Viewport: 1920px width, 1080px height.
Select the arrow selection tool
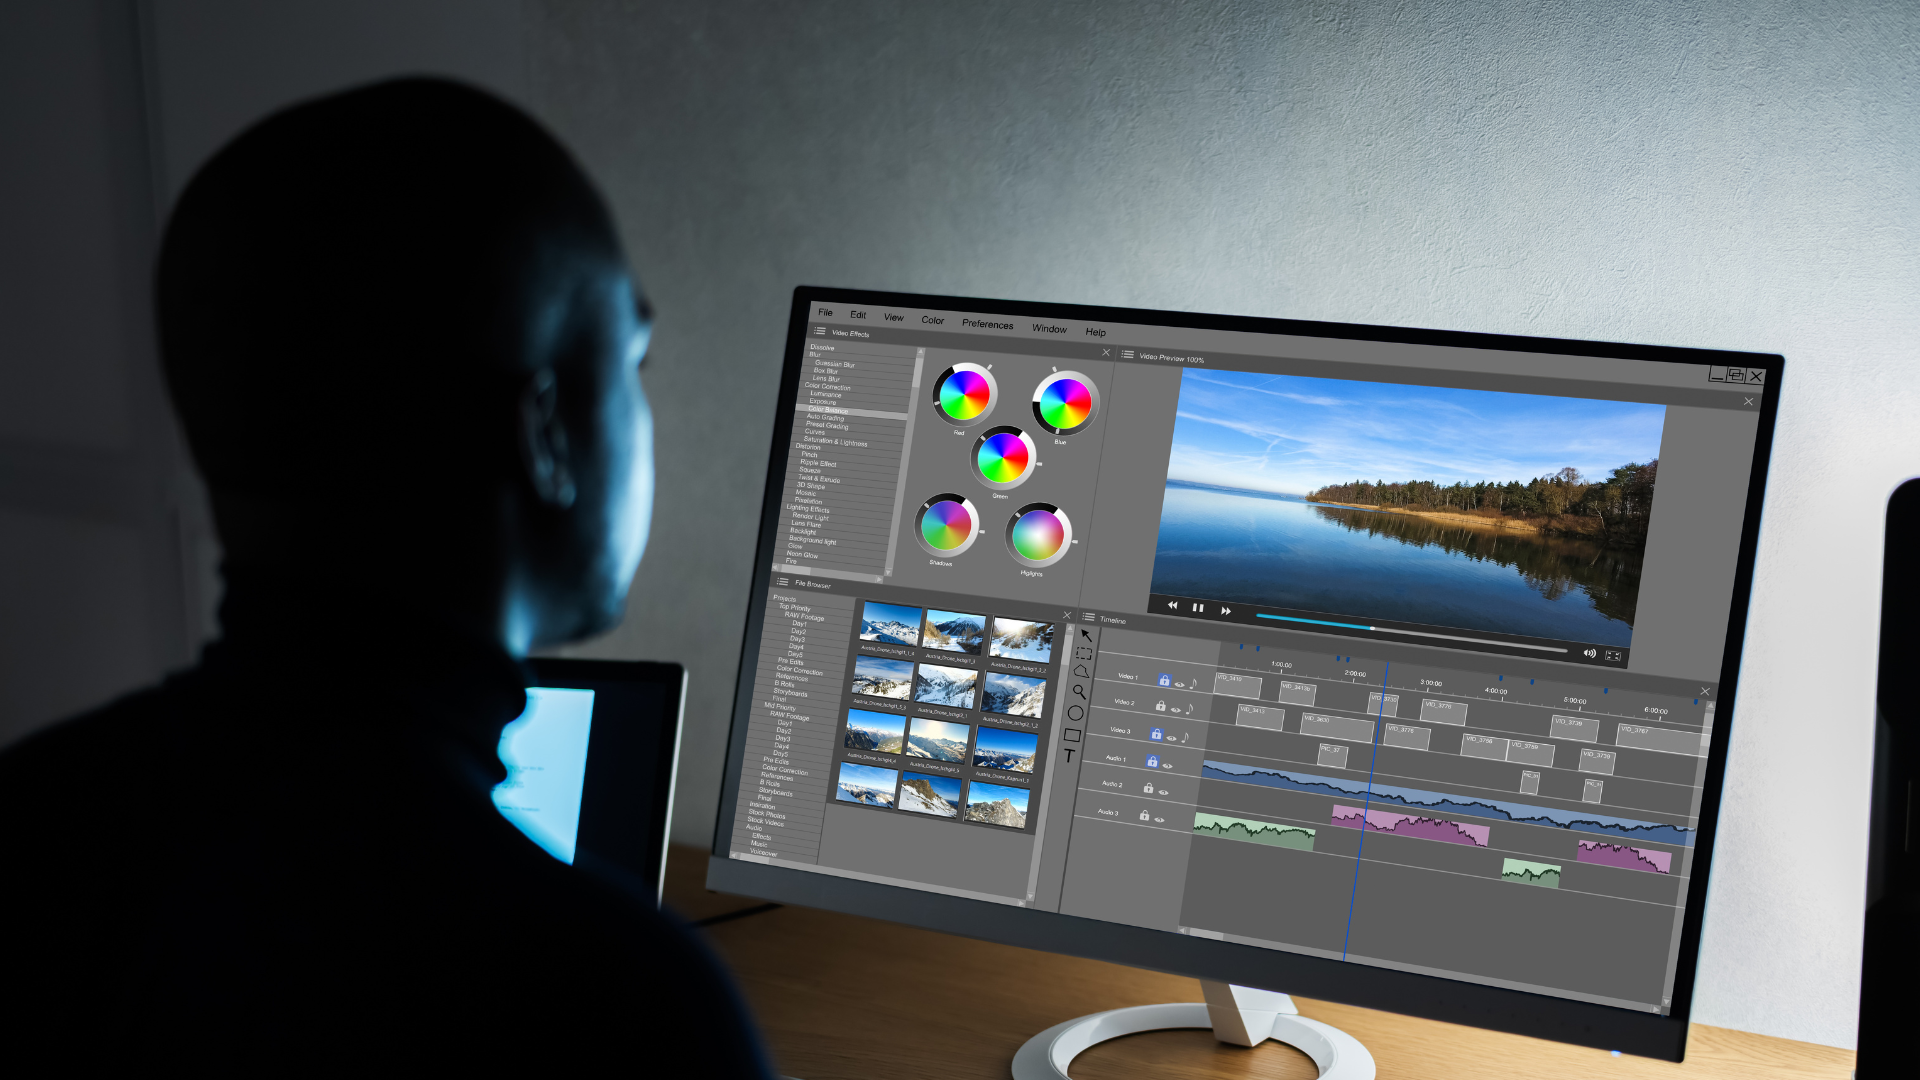[x=1087, y=635]
